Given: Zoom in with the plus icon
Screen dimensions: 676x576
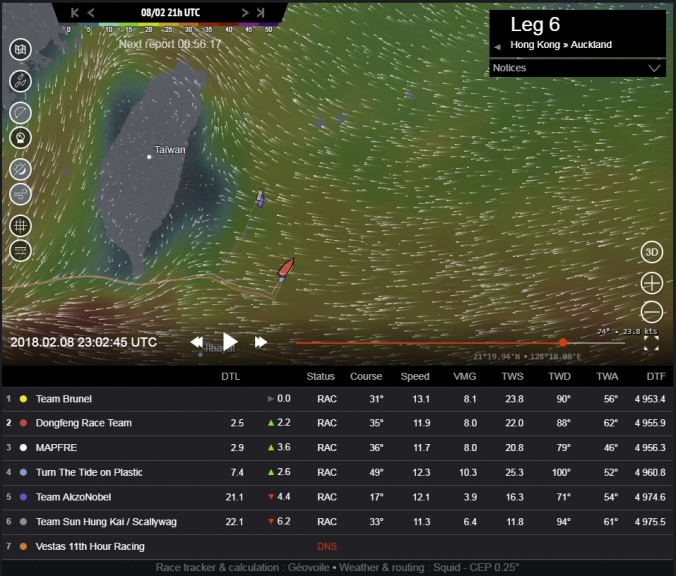Looking at the screenshot, I should (x=651, y=283).
